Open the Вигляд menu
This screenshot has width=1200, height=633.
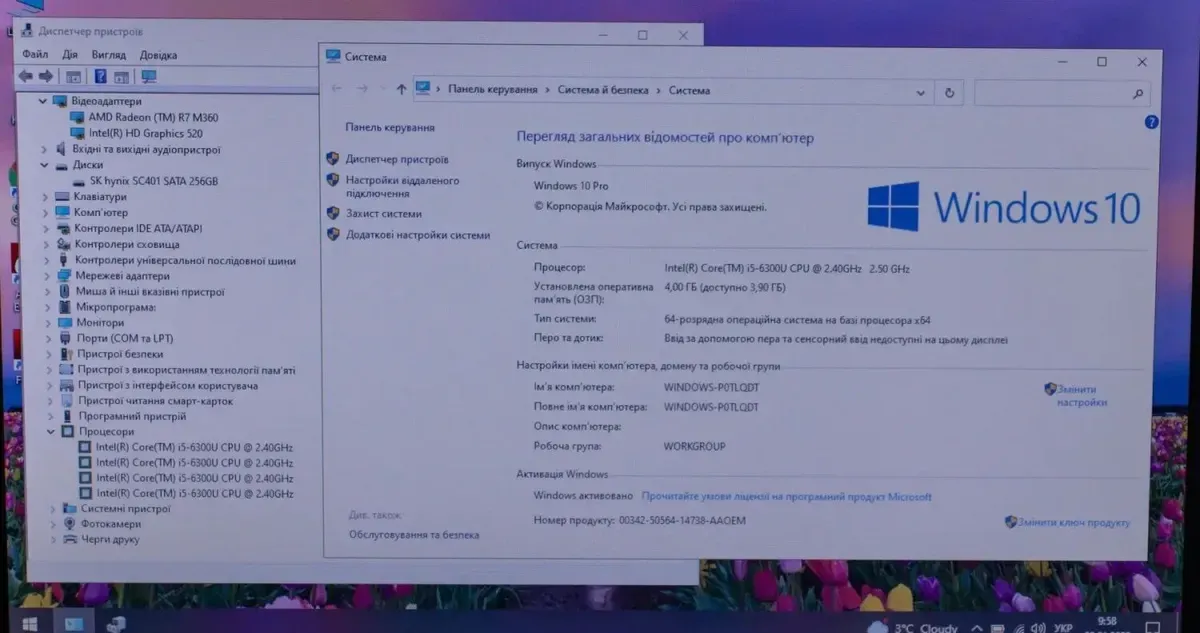point(108,55)
